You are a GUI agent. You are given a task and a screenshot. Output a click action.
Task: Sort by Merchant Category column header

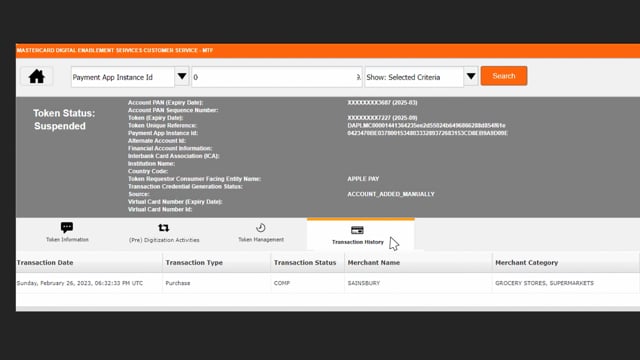(x=565, y=262)
